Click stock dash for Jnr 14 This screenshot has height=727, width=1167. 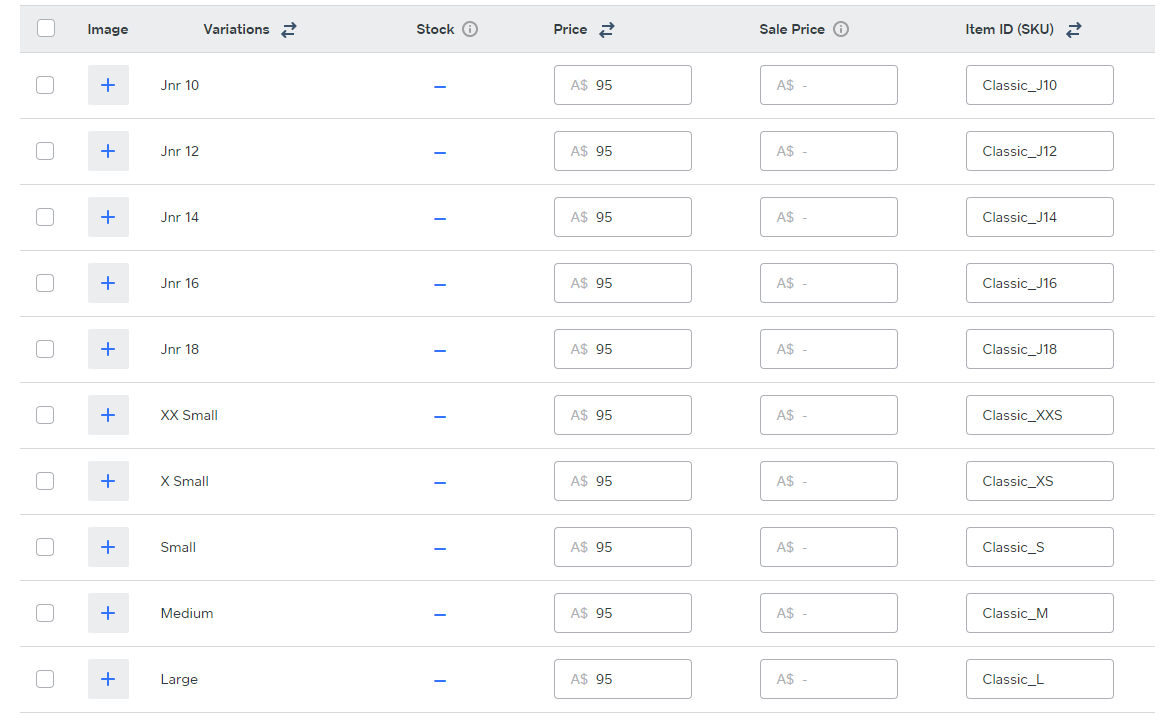click(440, 220)
